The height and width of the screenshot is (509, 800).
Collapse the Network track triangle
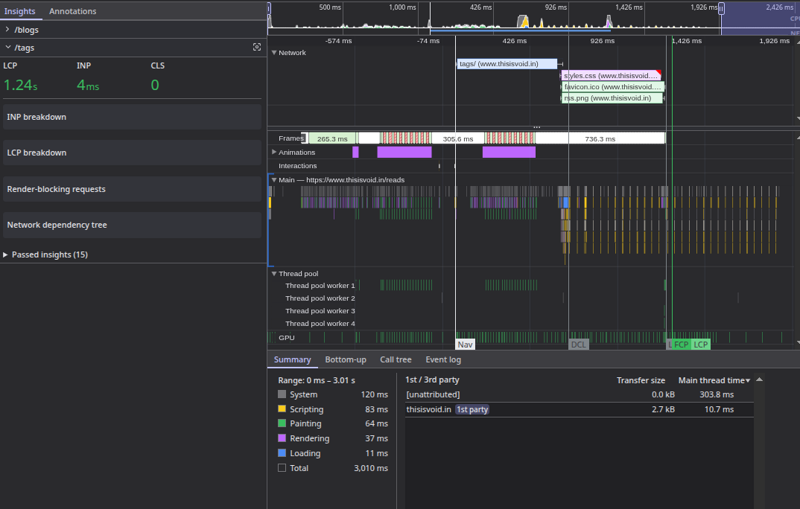274,53
